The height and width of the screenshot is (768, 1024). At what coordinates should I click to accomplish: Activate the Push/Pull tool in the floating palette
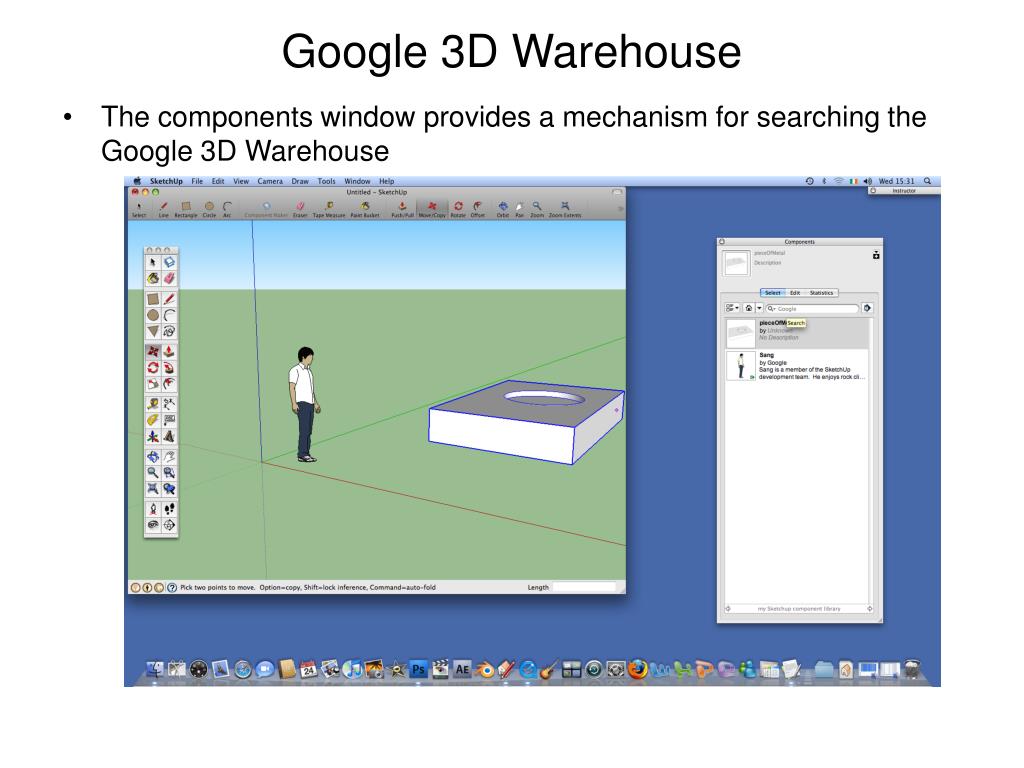tap(169, 352)
